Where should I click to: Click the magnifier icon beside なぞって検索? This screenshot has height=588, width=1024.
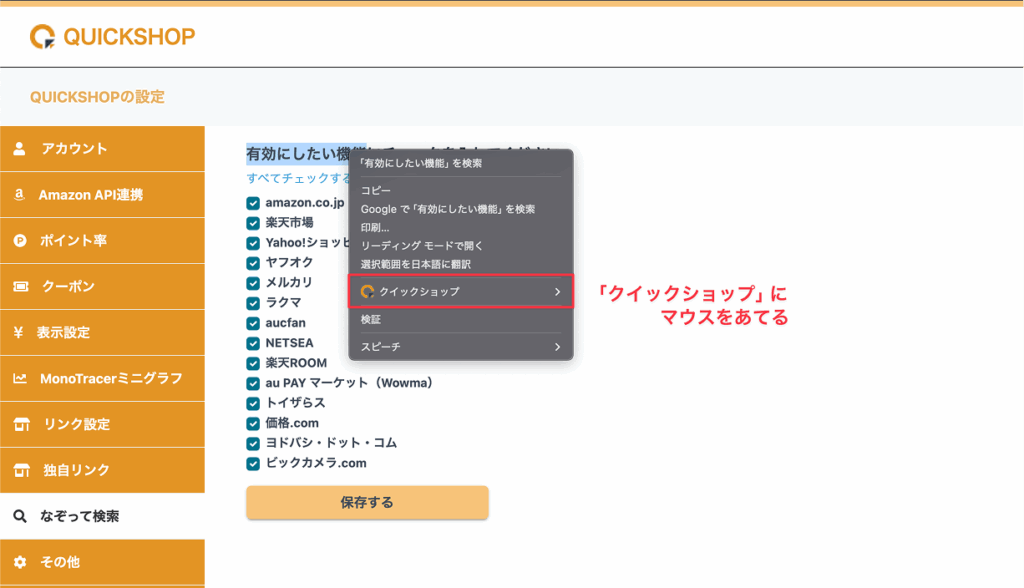pyautogui.click(x=20, y=516)
